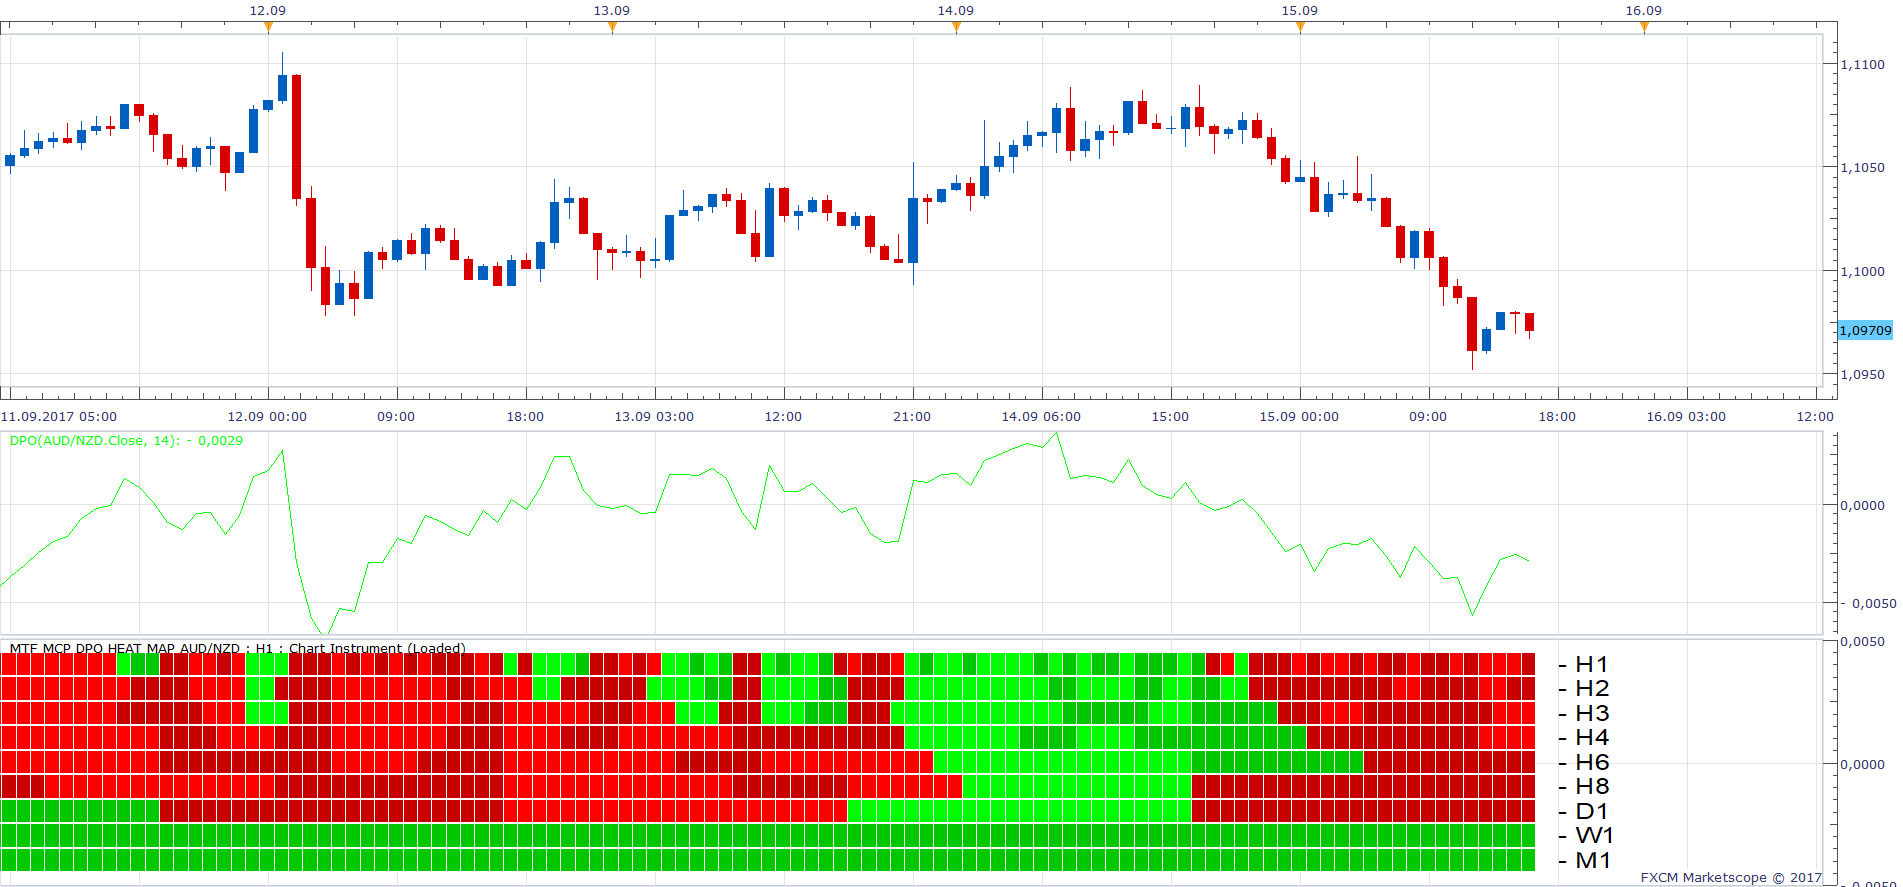Screen dimensions: 1903x887
Task: Select the 1,1000 price axis label
Action: point(1862,271)
